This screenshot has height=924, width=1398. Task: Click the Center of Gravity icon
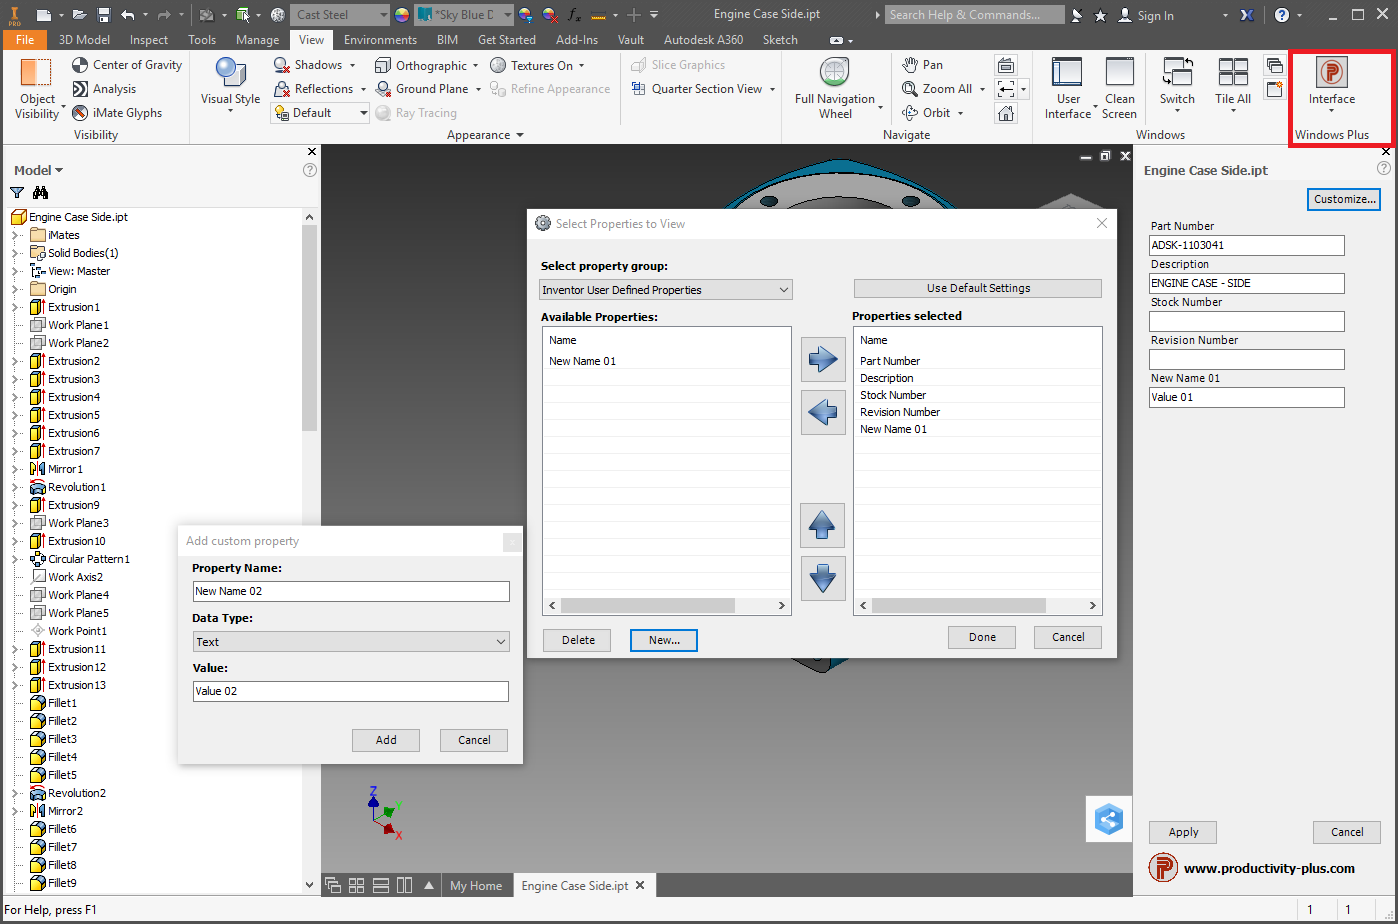pyautogui.click(x=81, y=65)
